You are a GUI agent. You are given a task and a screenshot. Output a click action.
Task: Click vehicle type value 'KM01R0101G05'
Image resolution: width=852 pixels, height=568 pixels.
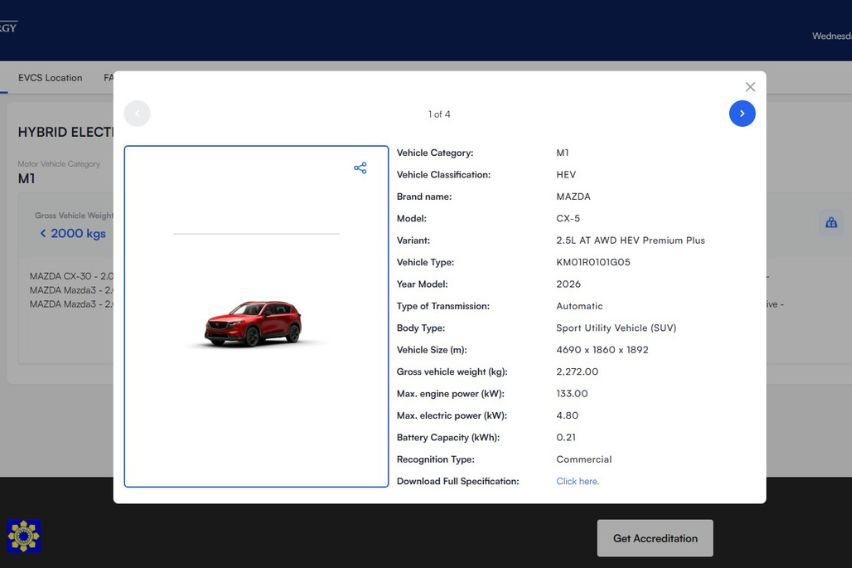pyautogui.click(x=593, y=262)
